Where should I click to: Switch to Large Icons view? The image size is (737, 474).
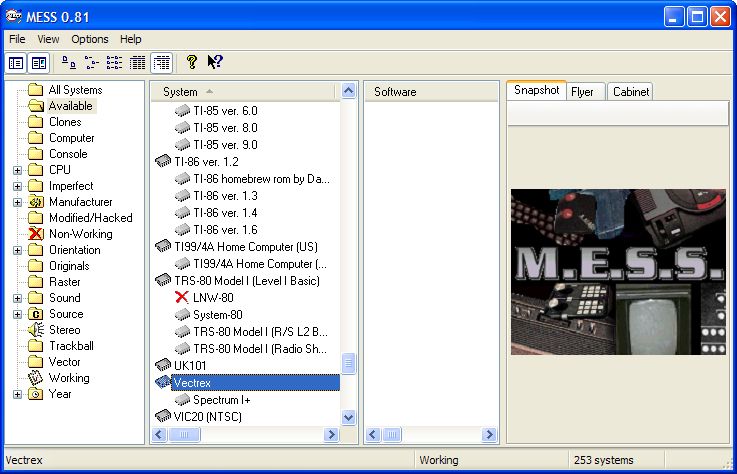(x=69, y=63)
